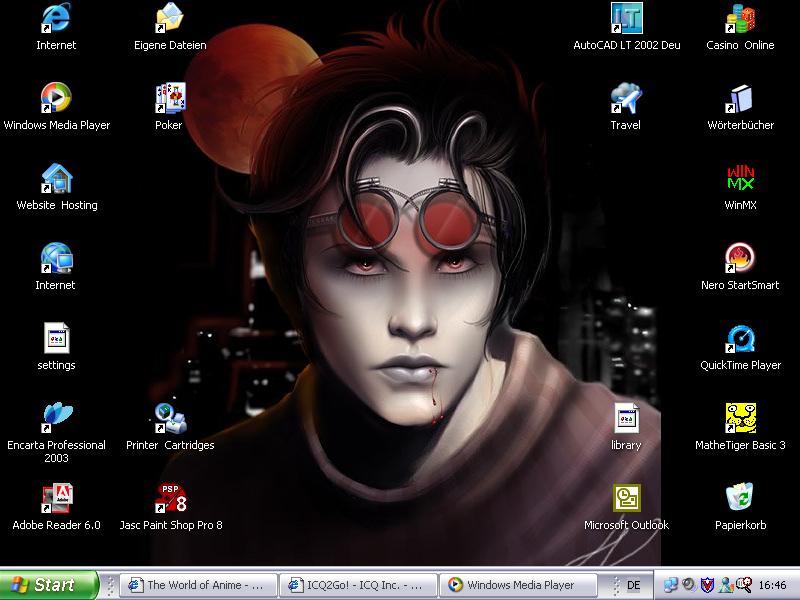The height and width of the screenshot is (600, 800).
Task: Click the 'Website Hosting' icon label
Action: click(x=57, y=205)
